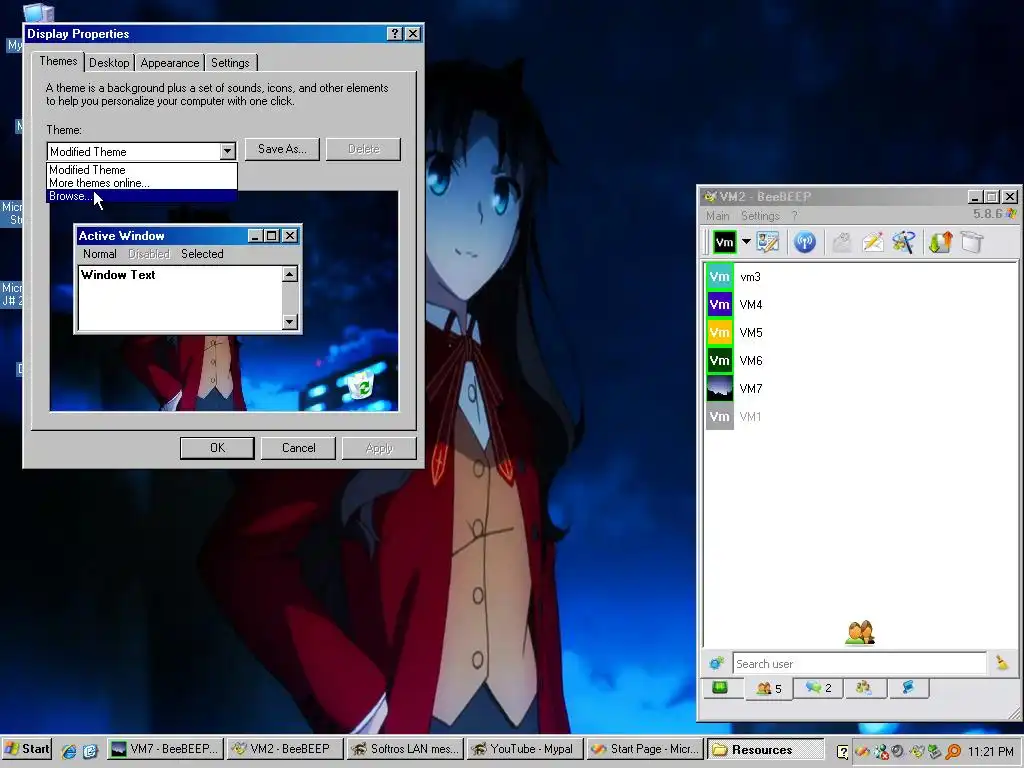Click the purple VM4 avatar icon

720,304
